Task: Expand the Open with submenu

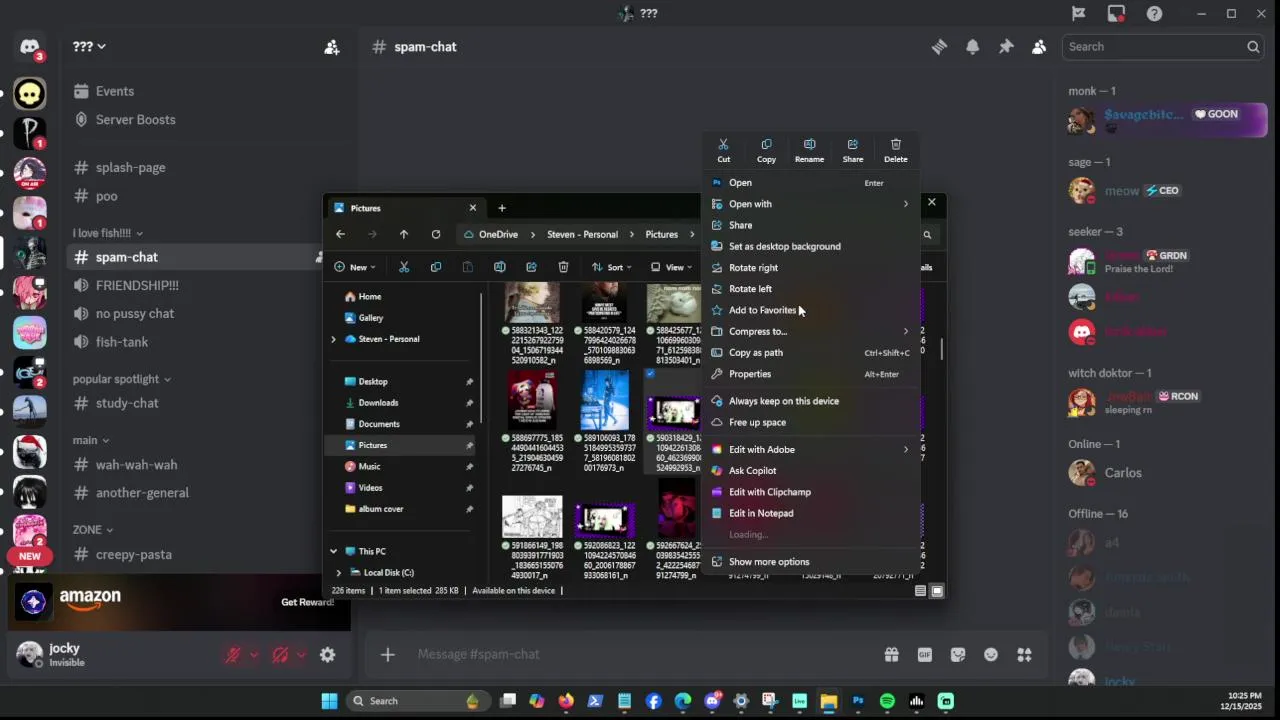Action: (812, 204)
